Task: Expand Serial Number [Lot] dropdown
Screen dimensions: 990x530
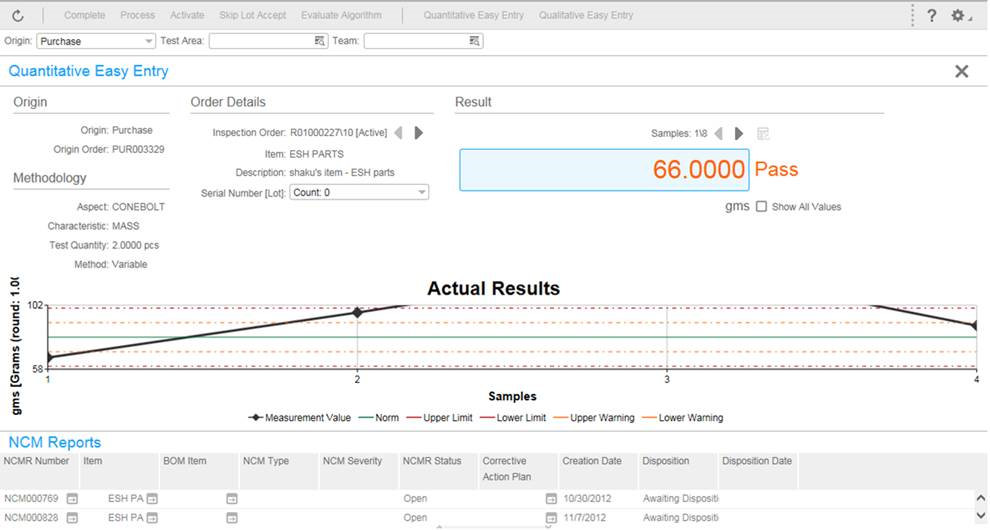Action: pos(421,192)
